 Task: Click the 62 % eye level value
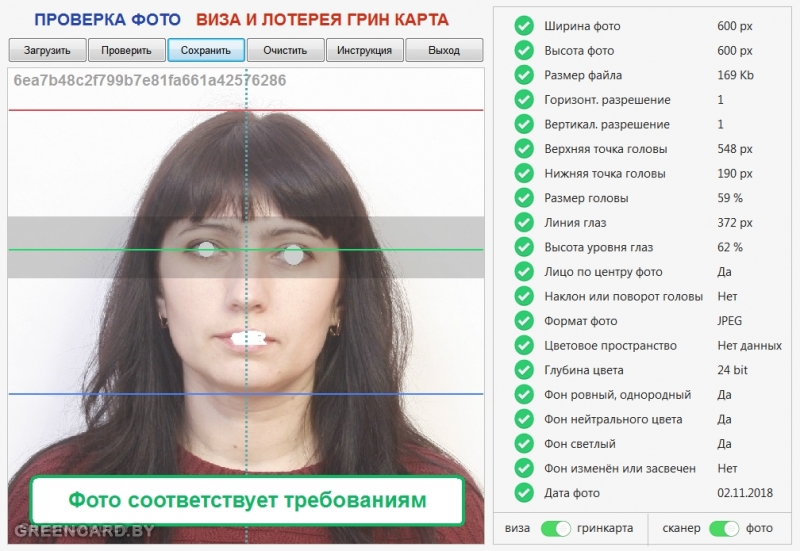pyautogui.click(x=730, y=247)
